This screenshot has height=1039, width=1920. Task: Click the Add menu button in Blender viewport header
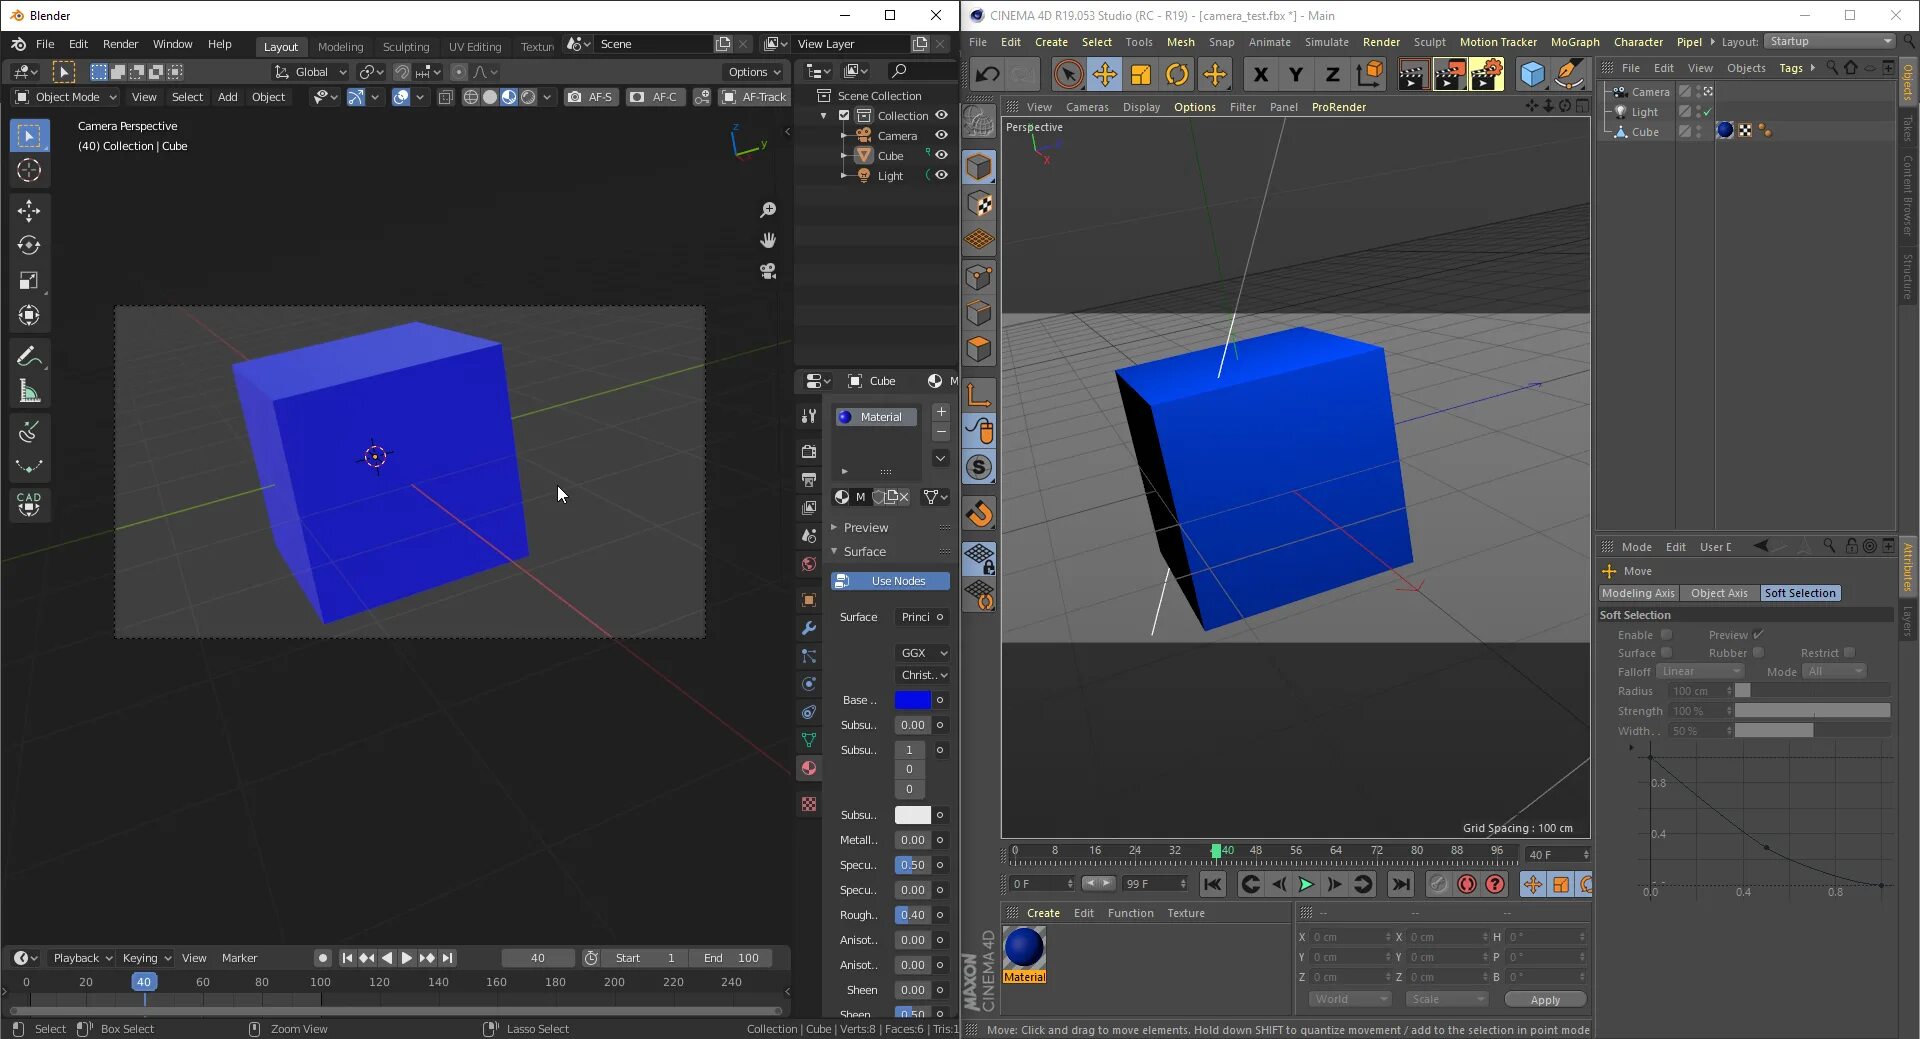point(228,97)
